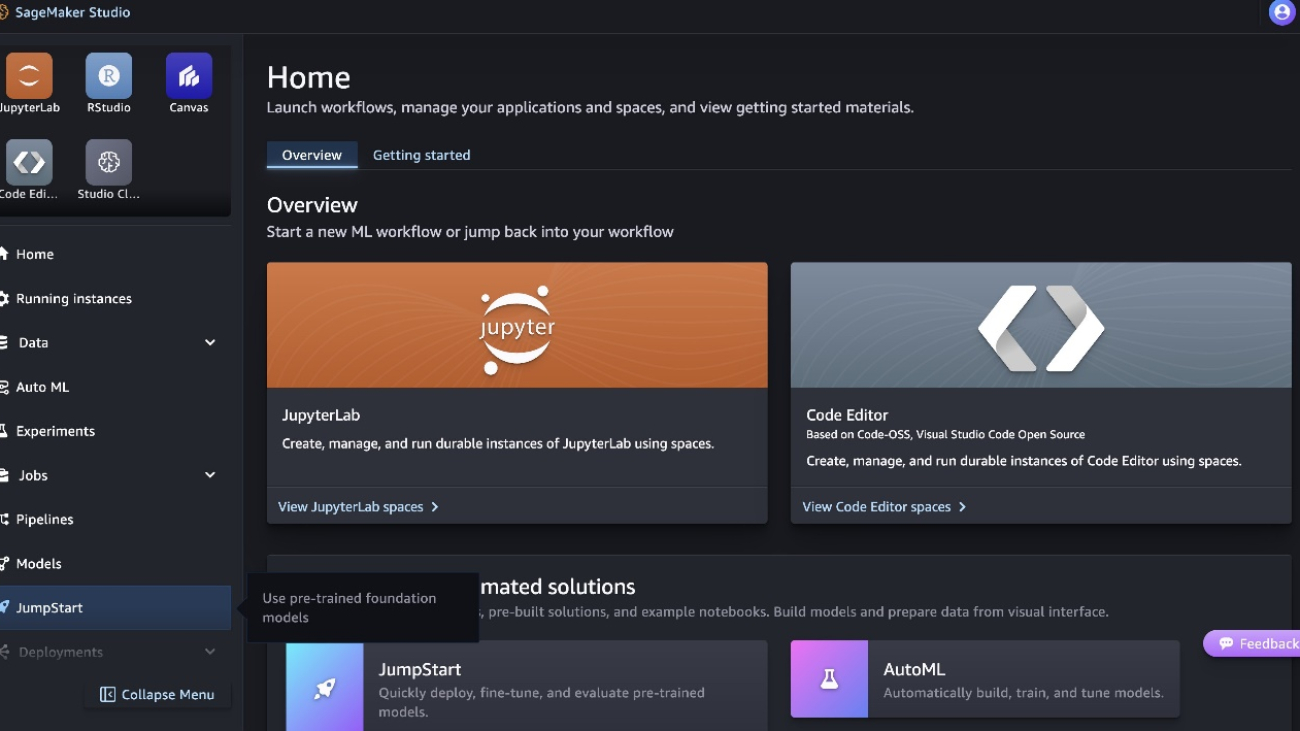The image size is (1300, 731).
Task: Open the JupyterLab app icon
Action: pos(29,76)
